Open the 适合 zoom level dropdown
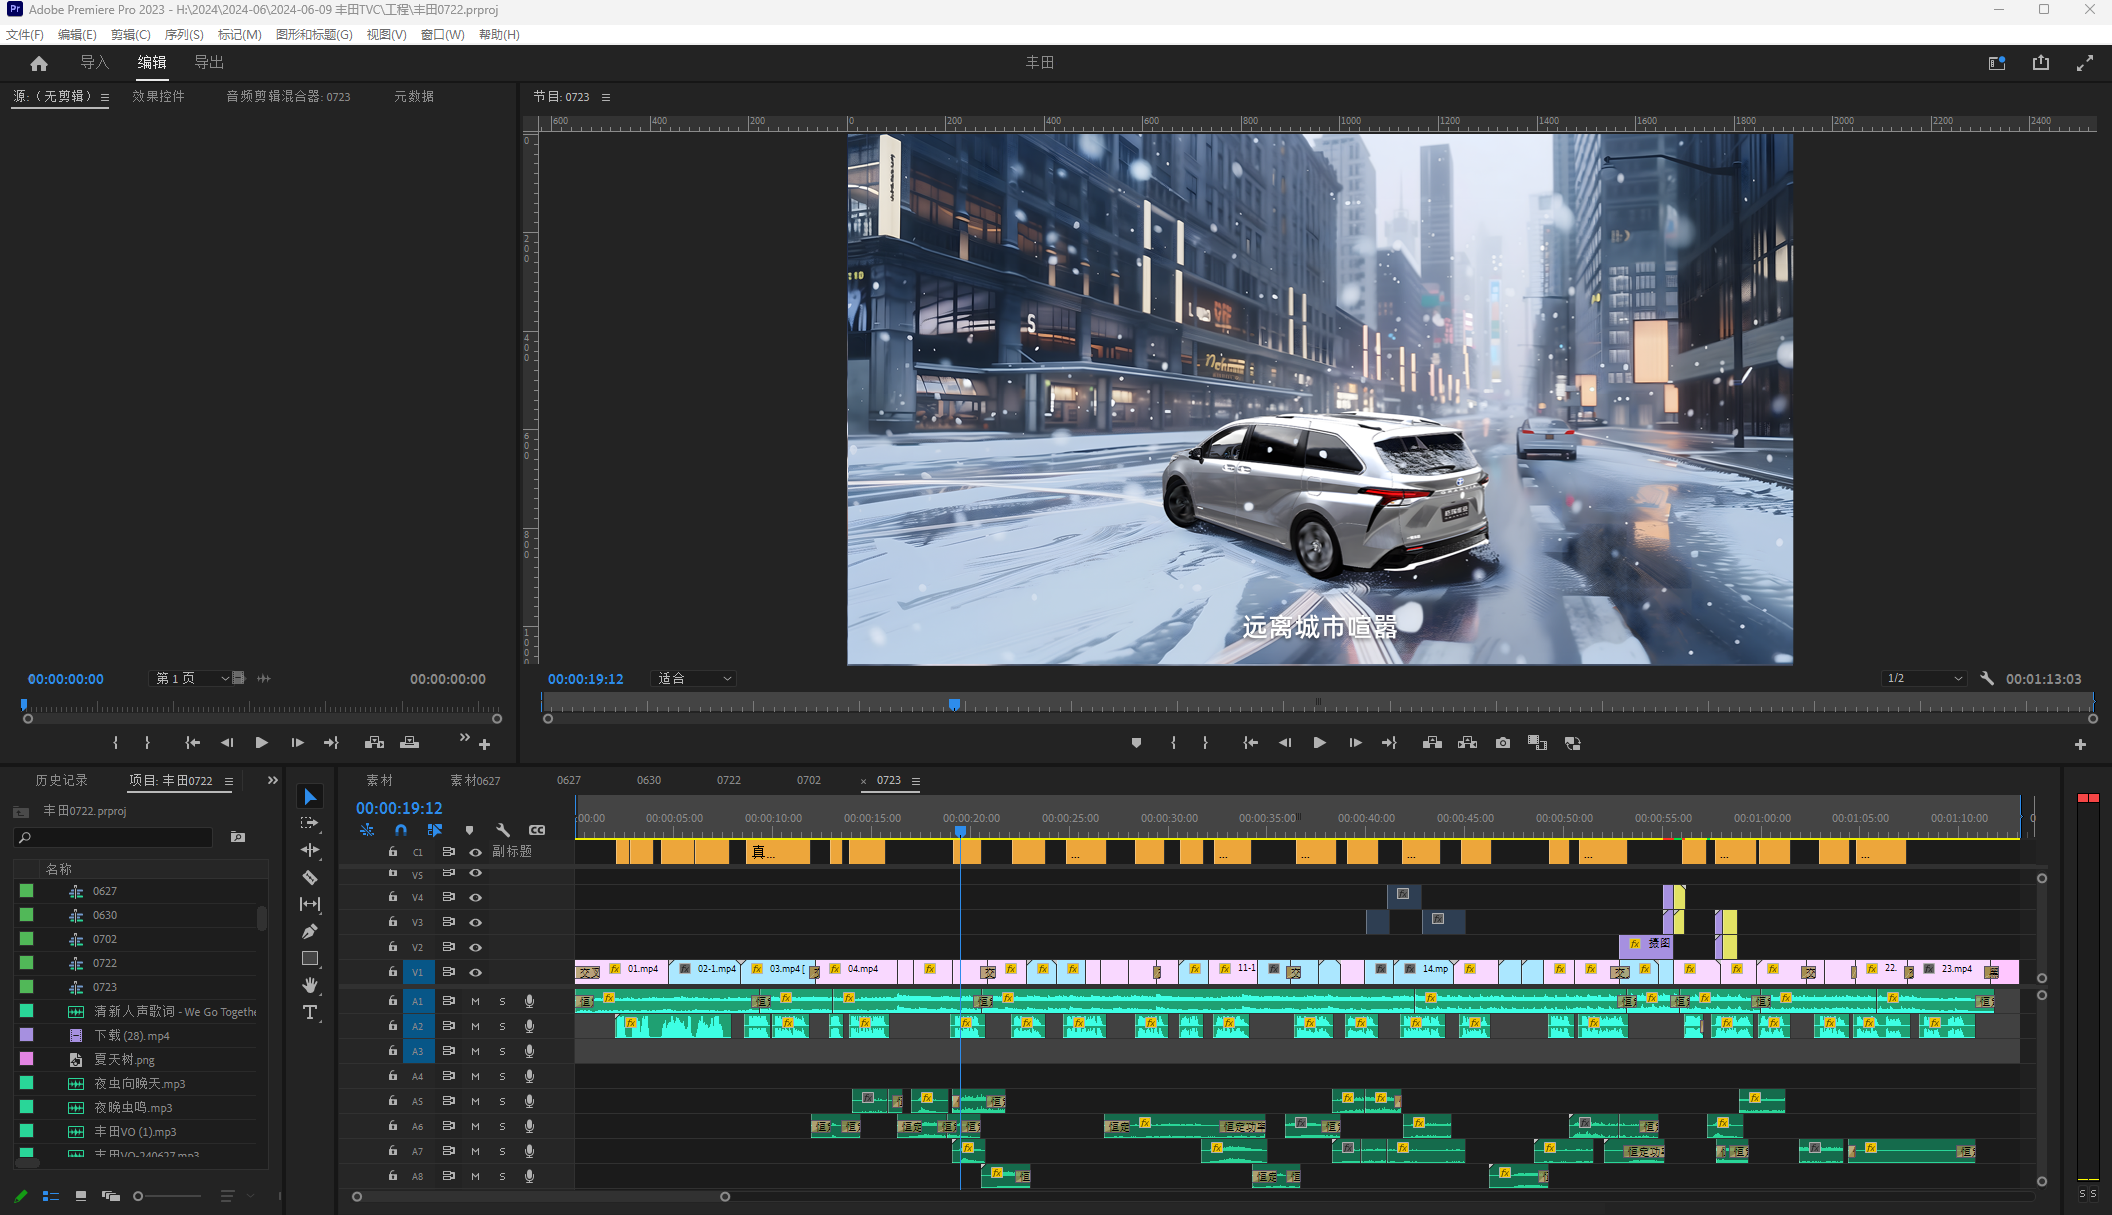 (x=694, y=679)
